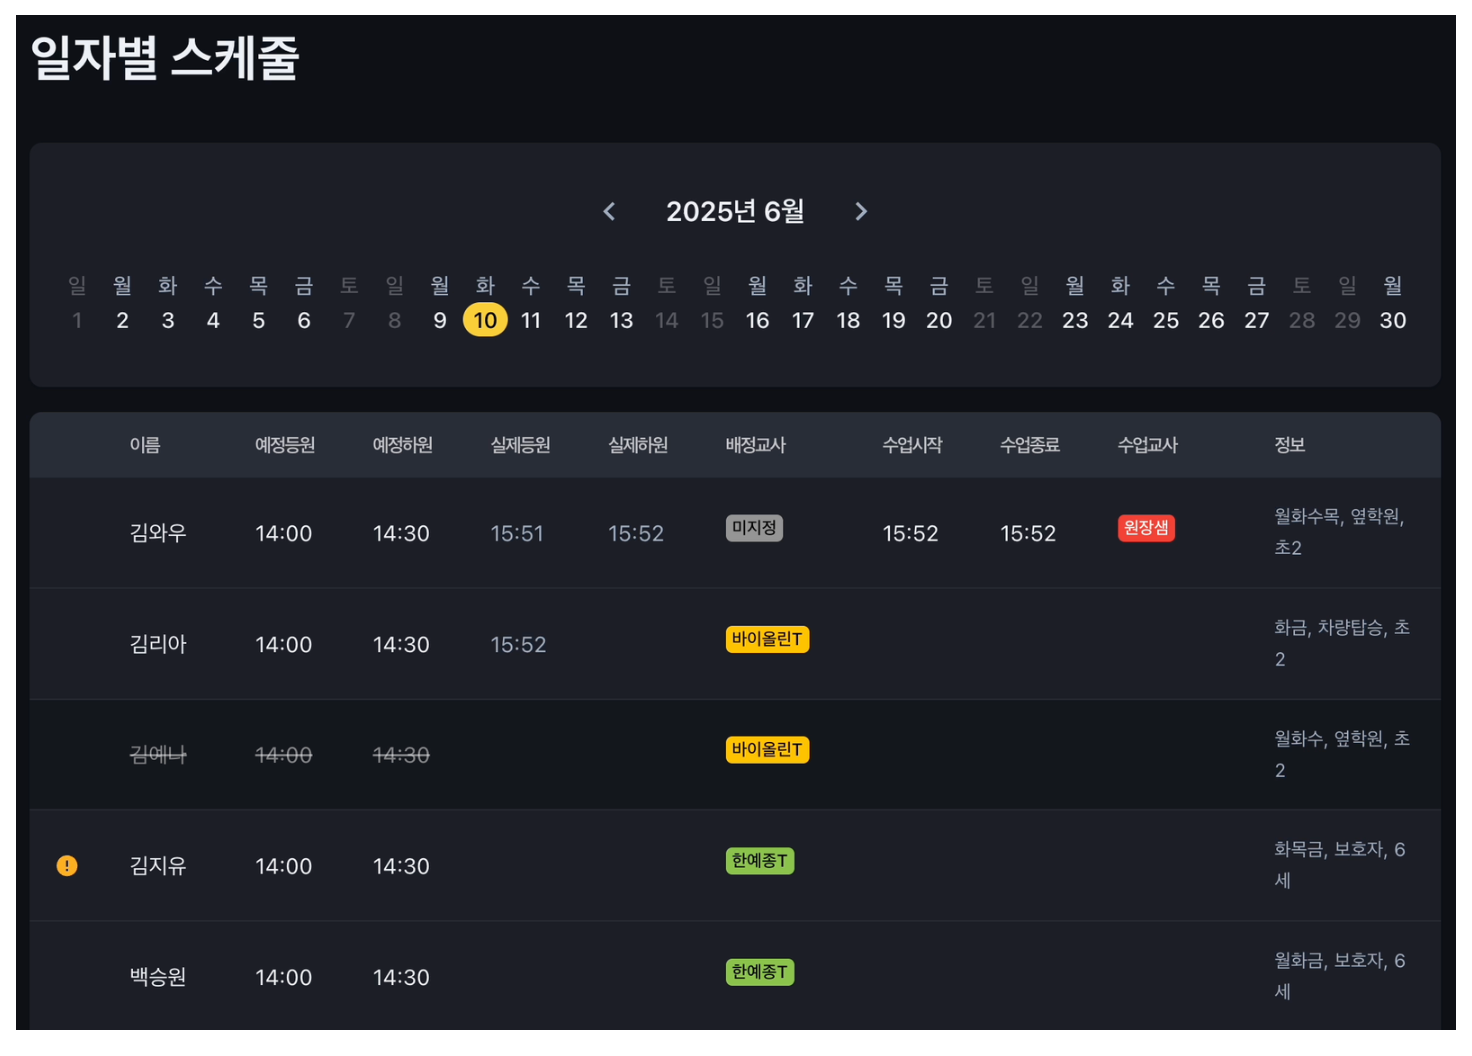Select date 9 in the calendar

click(x=440, y=320)
